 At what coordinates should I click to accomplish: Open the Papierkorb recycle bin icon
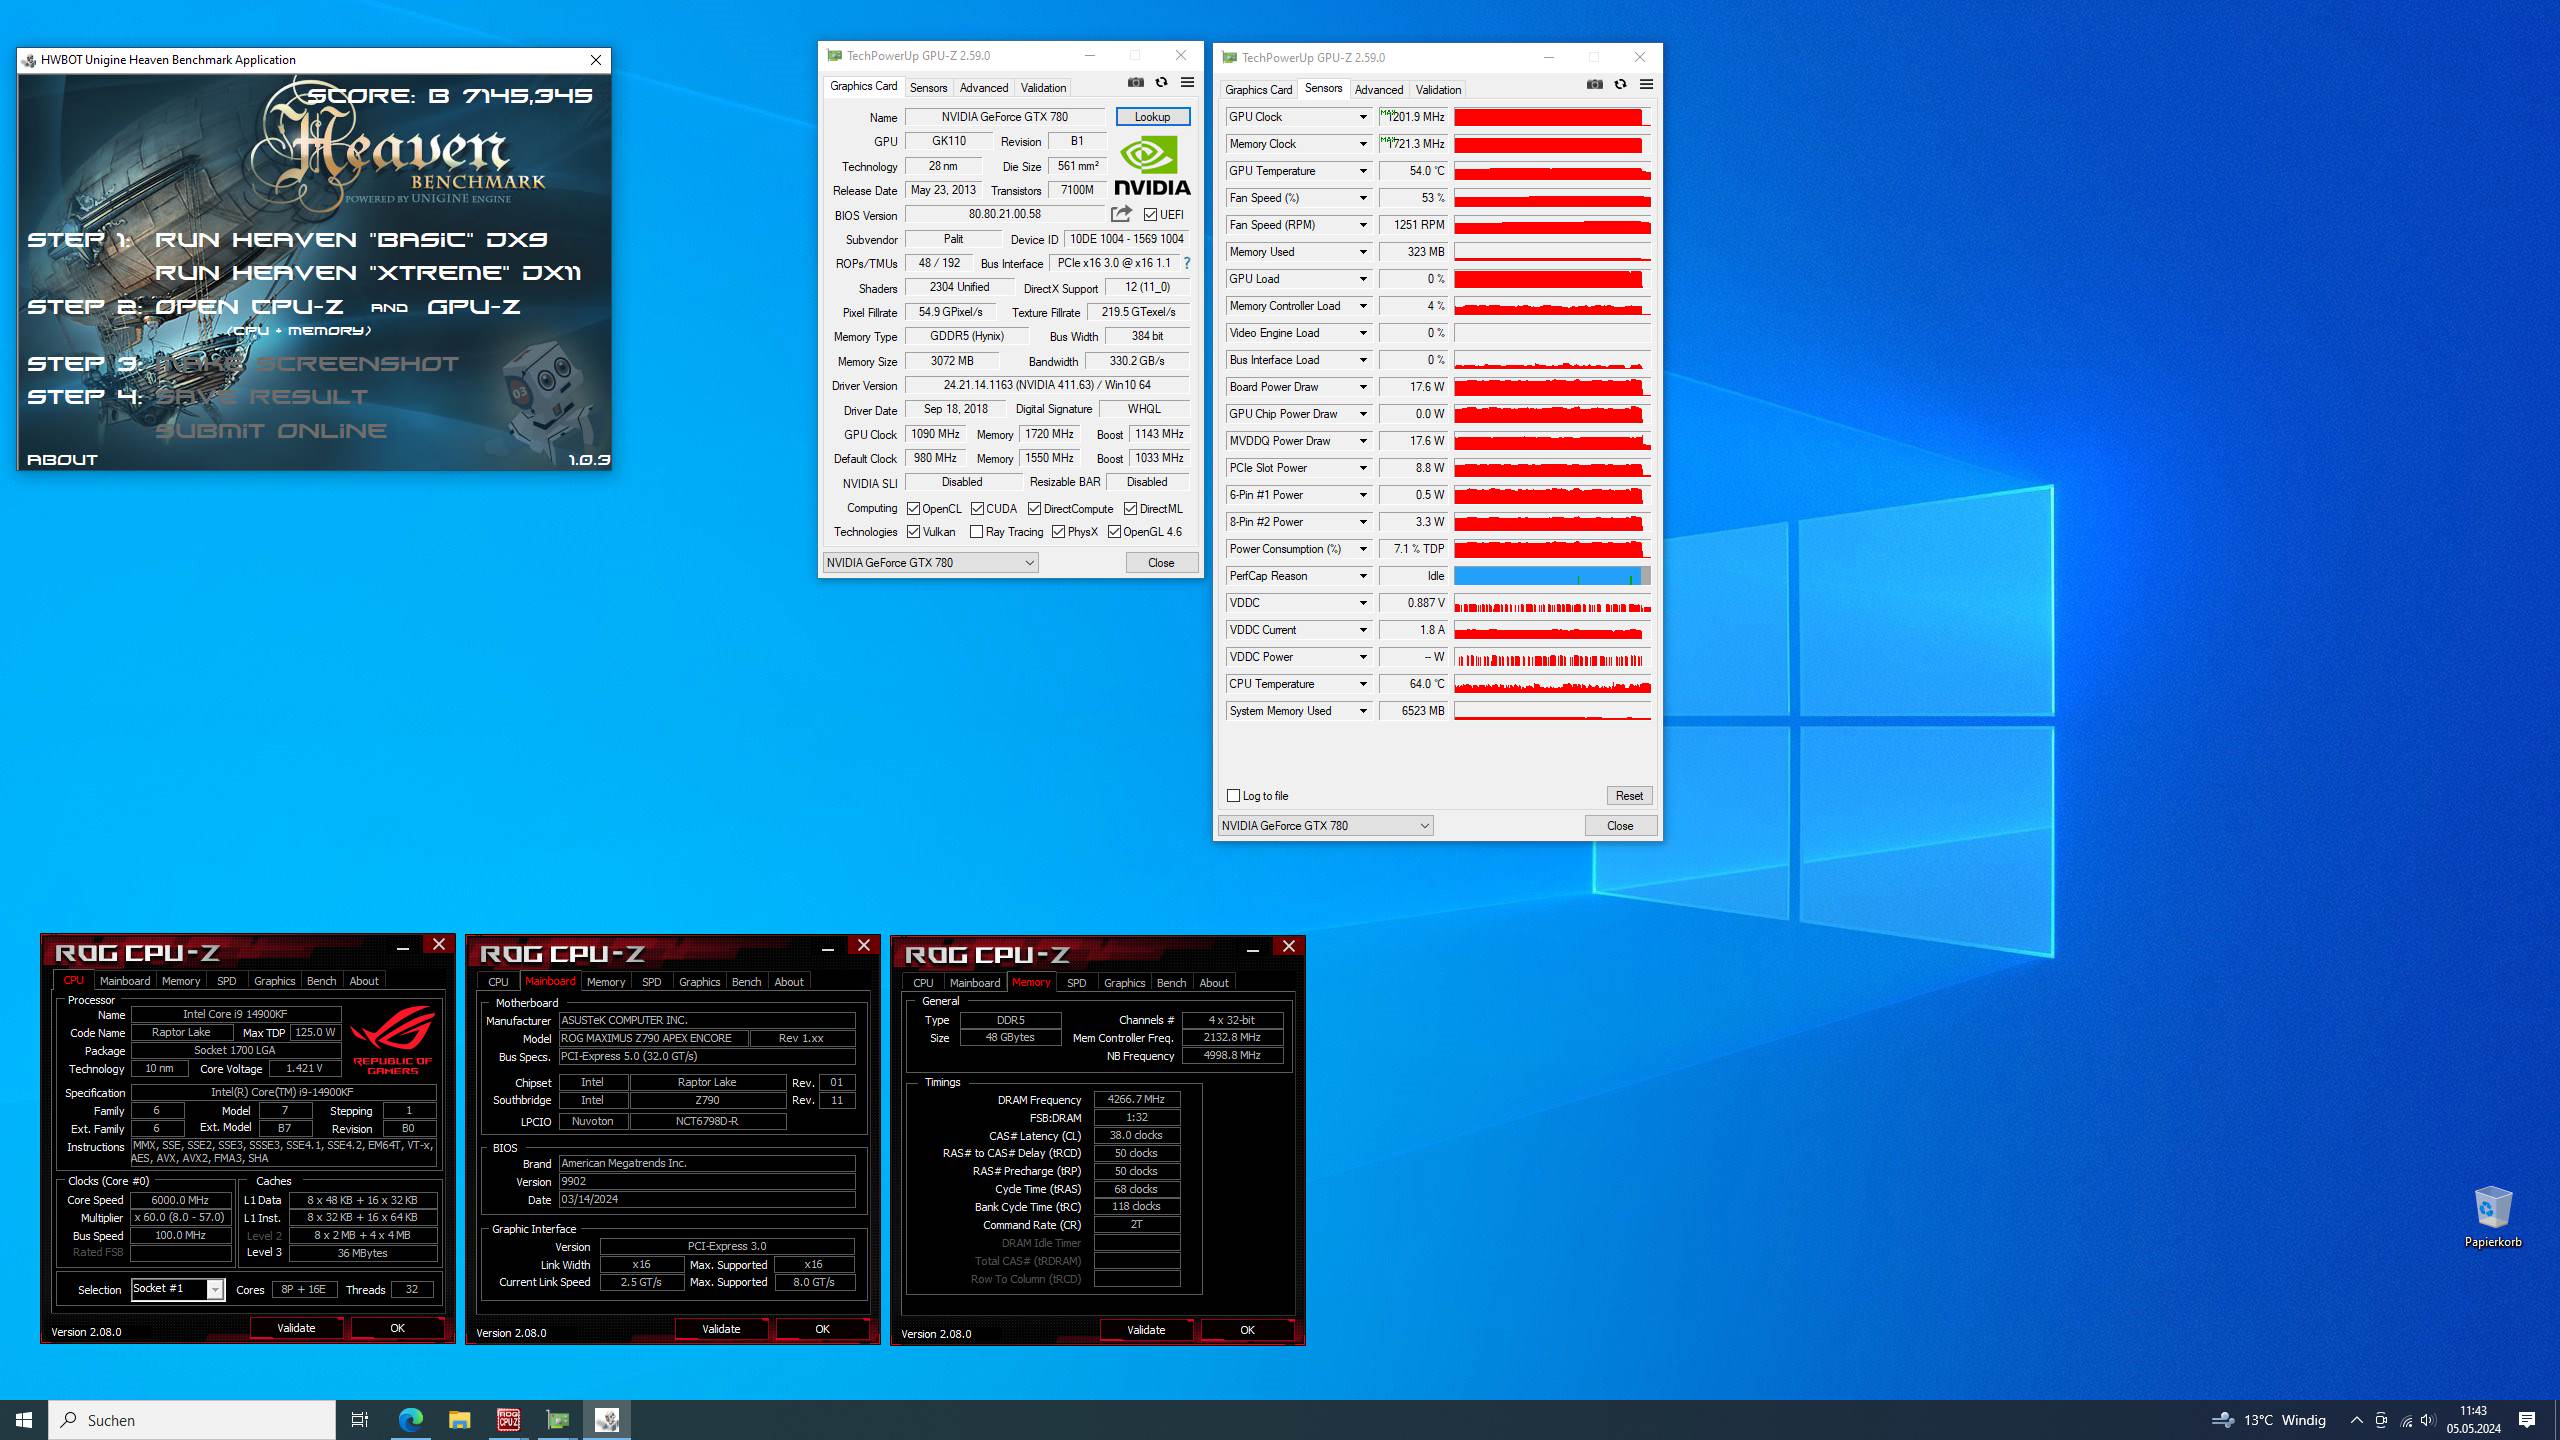[2492, 1217]
